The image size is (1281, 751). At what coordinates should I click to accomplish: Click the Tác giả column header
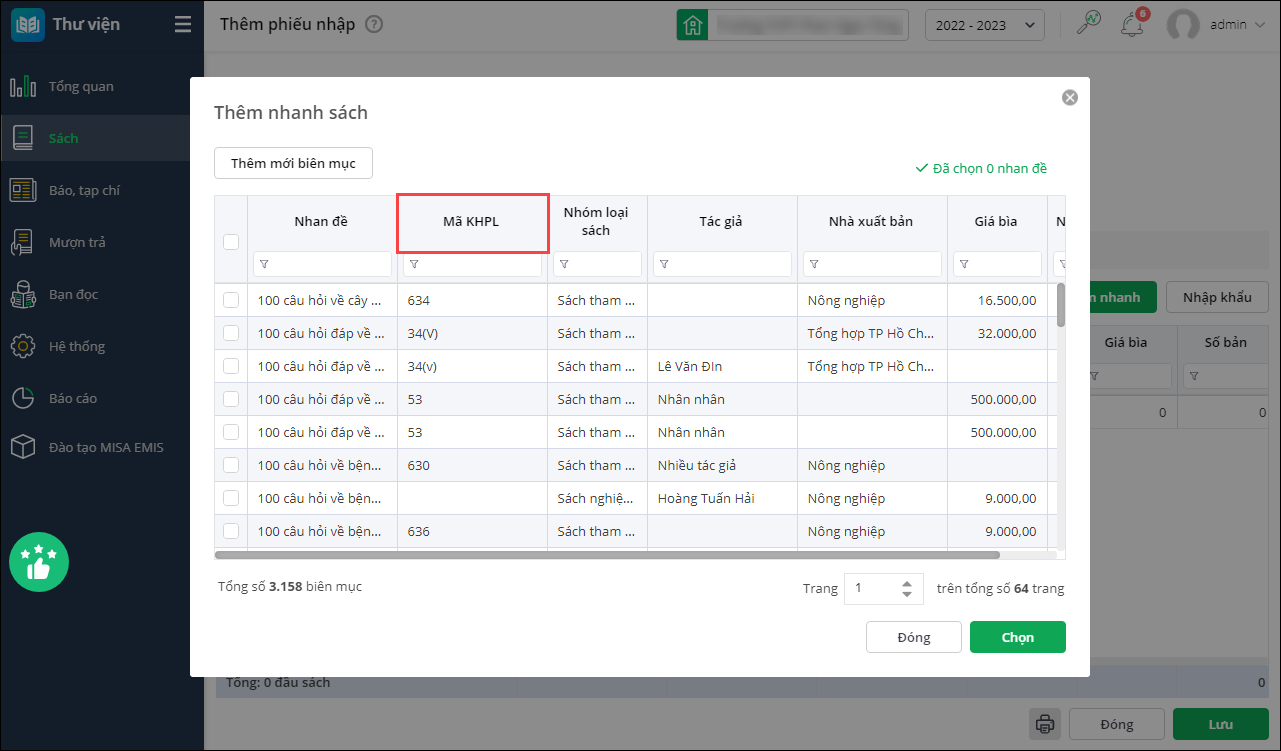[x=722, y=222]
